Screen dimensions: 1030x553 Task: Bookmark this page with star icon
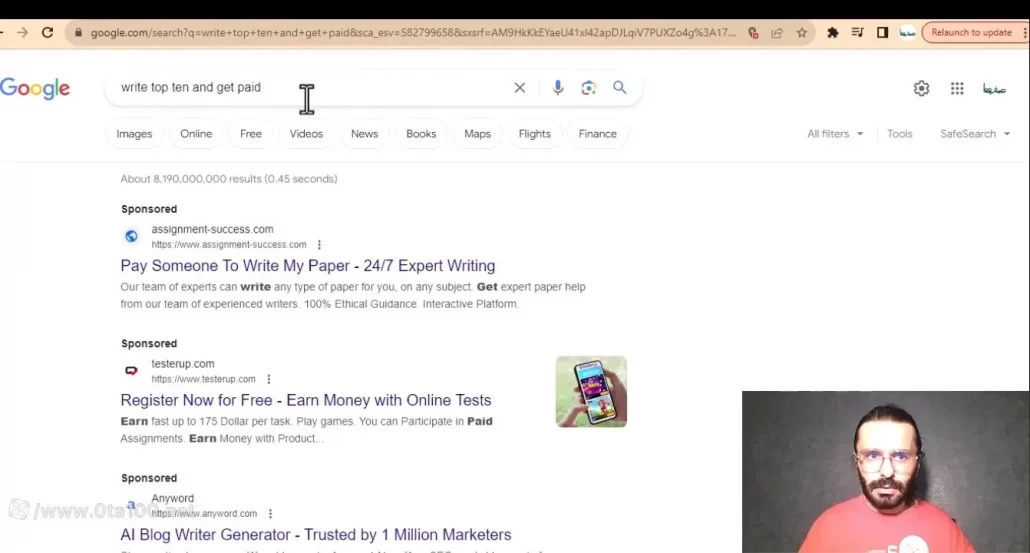802,32
